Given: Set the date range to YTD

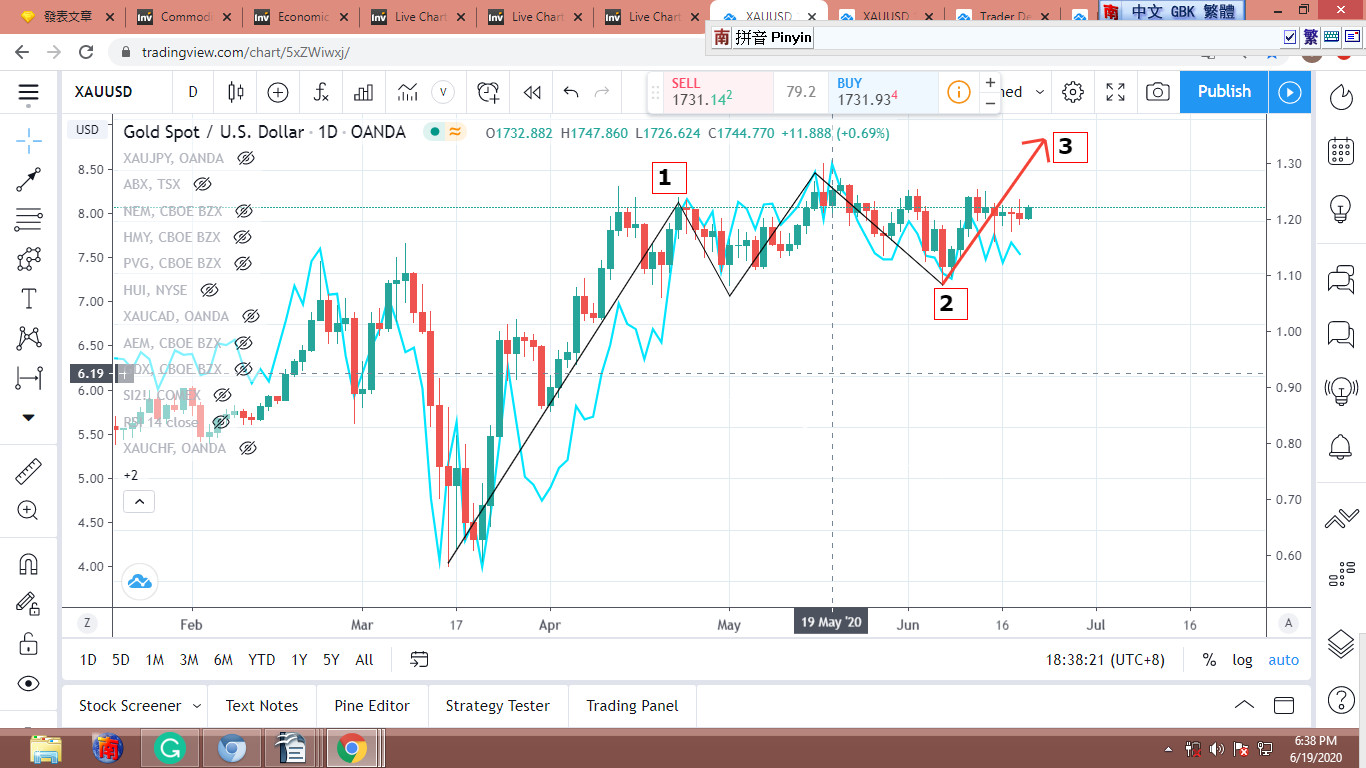Looking at the screenshot, I should point(262,660).
